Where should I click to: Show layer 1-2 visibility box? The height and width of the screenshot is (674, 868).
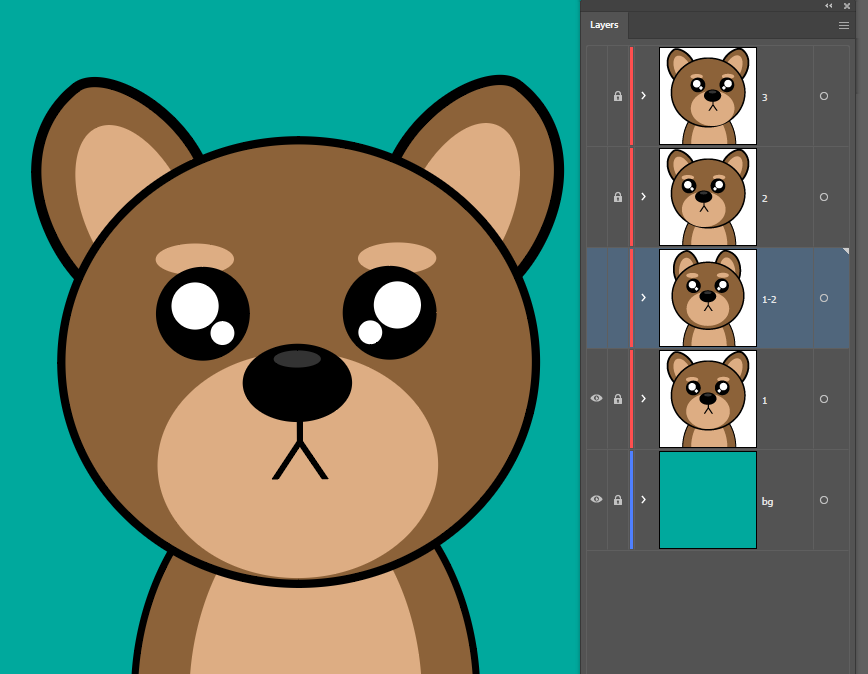pyautogui.click(x=597, y=298)
